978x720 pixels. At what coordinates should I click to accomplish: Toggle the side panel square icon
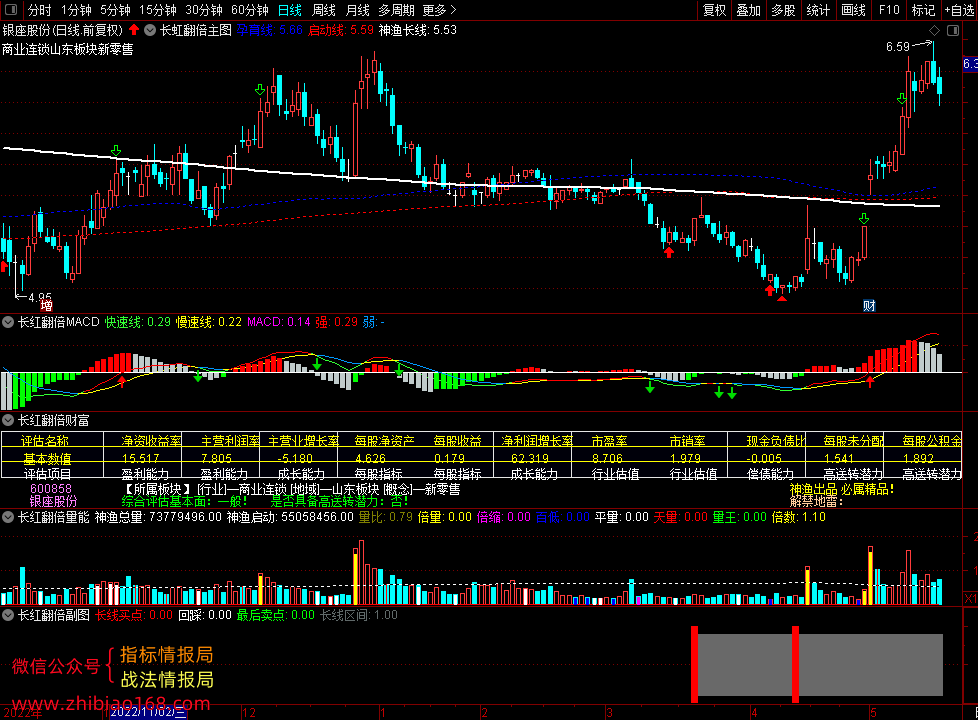click(x=952, y=31)
